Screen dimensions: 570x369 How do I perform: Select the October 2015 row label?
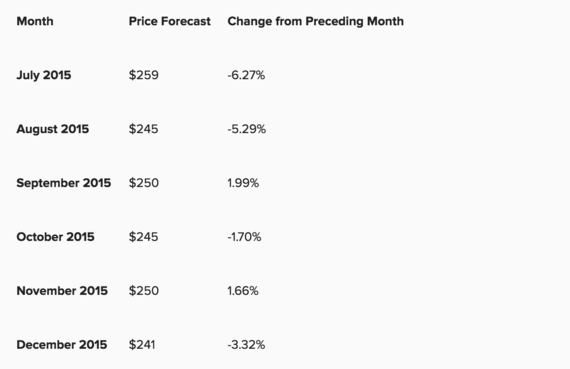click(x=55, y=237)
